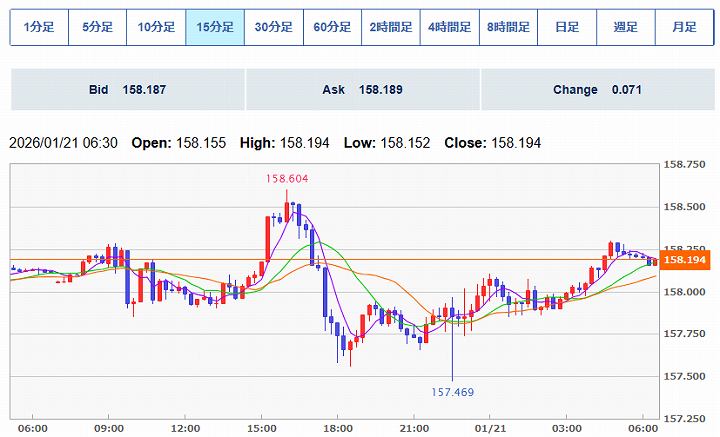Open the 月足 monthly chart
The width and height of the screenshot is (720, 437).
point(685,27)
